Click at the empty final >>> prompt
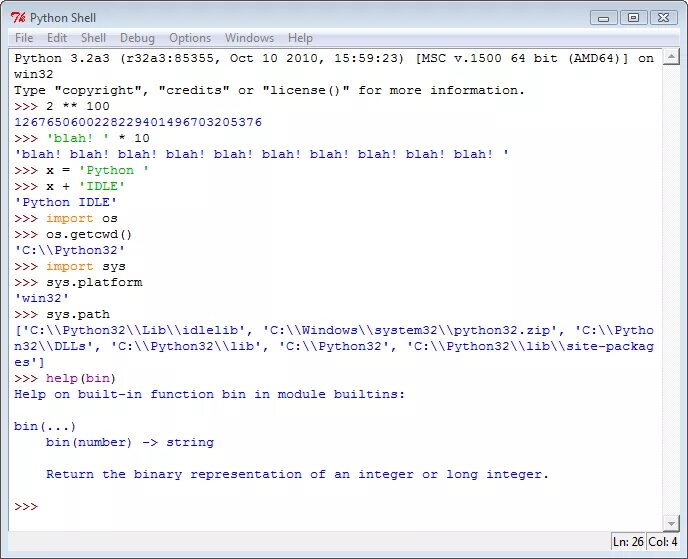The image size is (688, 559). (x=26, y=506)
